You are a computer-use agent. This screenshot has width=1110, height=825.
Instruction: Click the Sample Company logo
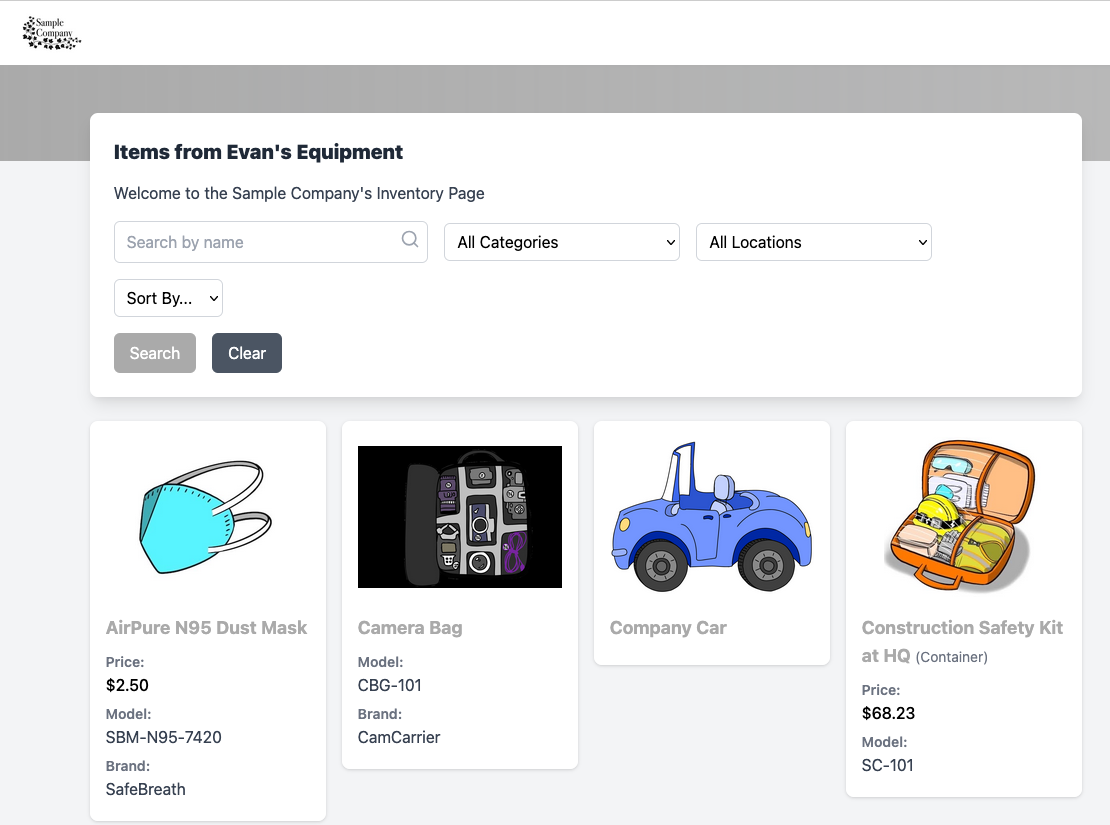tap(52, 33)
